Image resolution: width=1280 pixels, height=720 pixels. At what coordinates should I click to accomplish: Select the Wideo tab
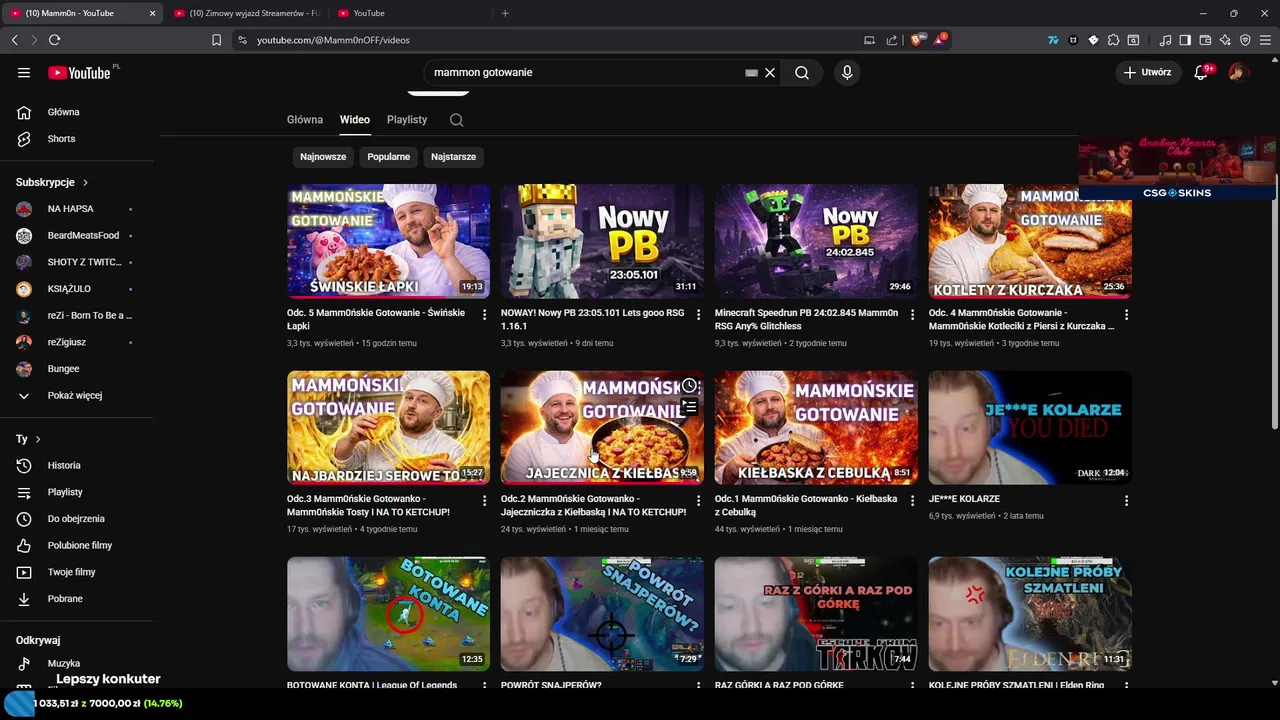click(x=355, y=119)
